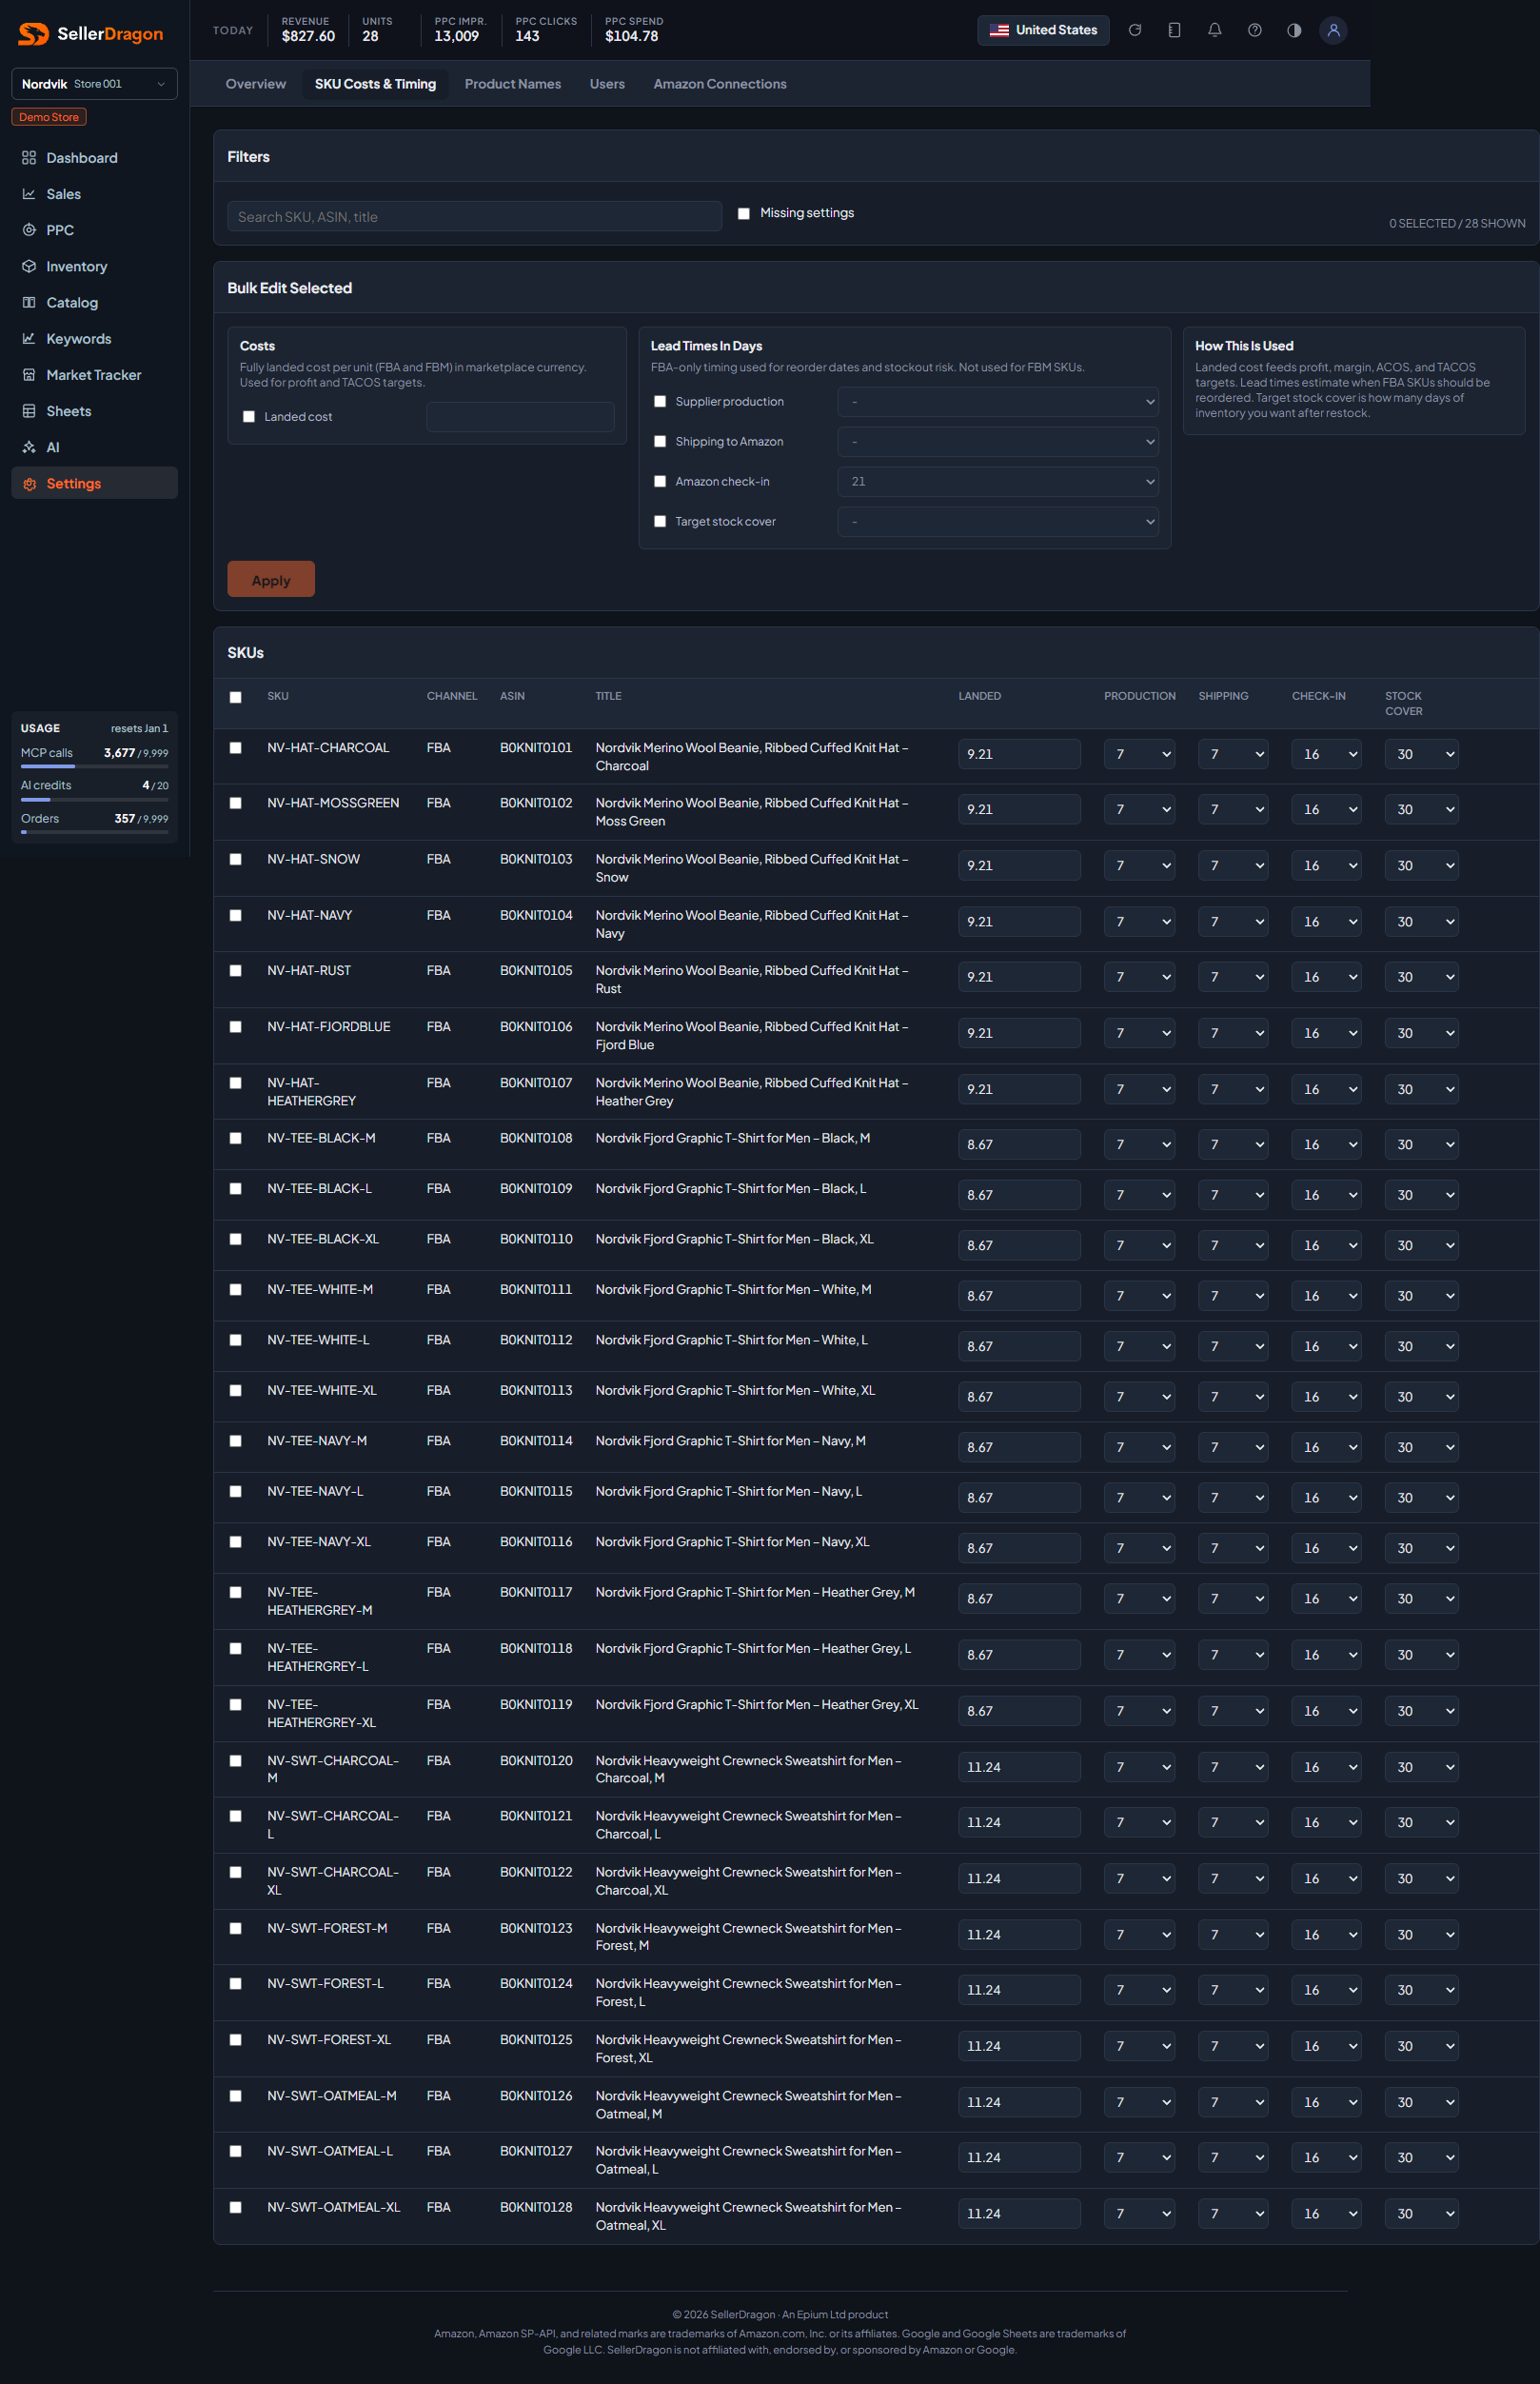
Task: Switch to the Overview tab
Action: pyautogui.click(x=256, y=84)
